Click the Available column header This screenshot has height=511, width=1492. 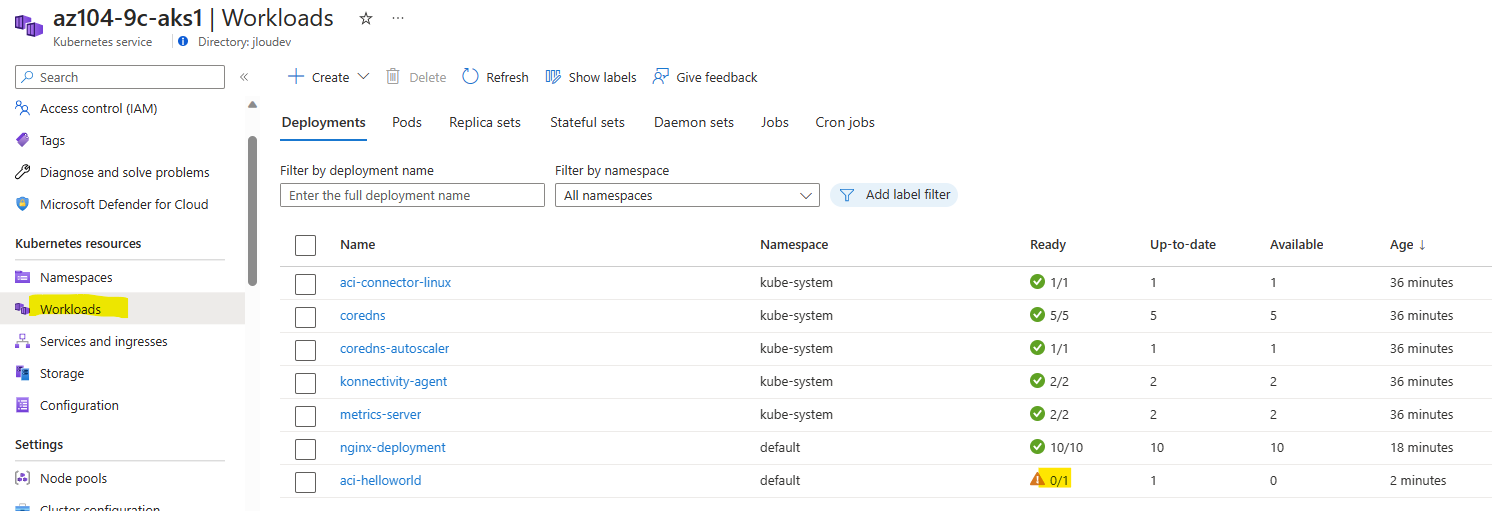pos(1296,245)
